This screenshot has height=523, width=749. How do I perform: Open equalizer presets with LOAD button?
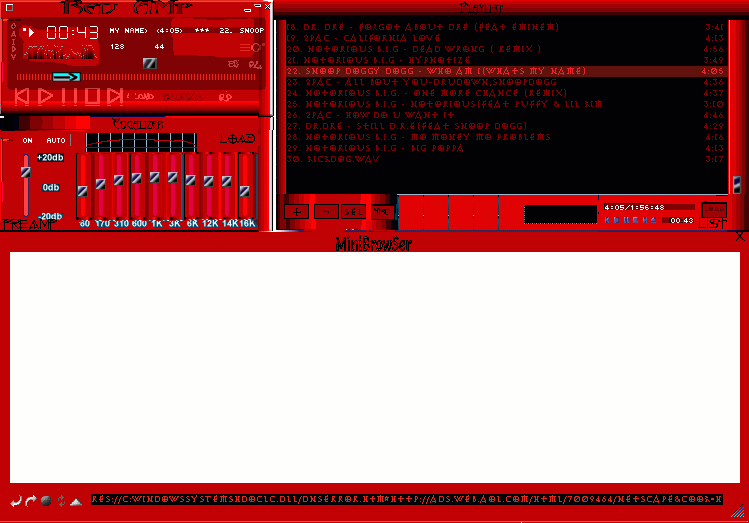(237, 139)
